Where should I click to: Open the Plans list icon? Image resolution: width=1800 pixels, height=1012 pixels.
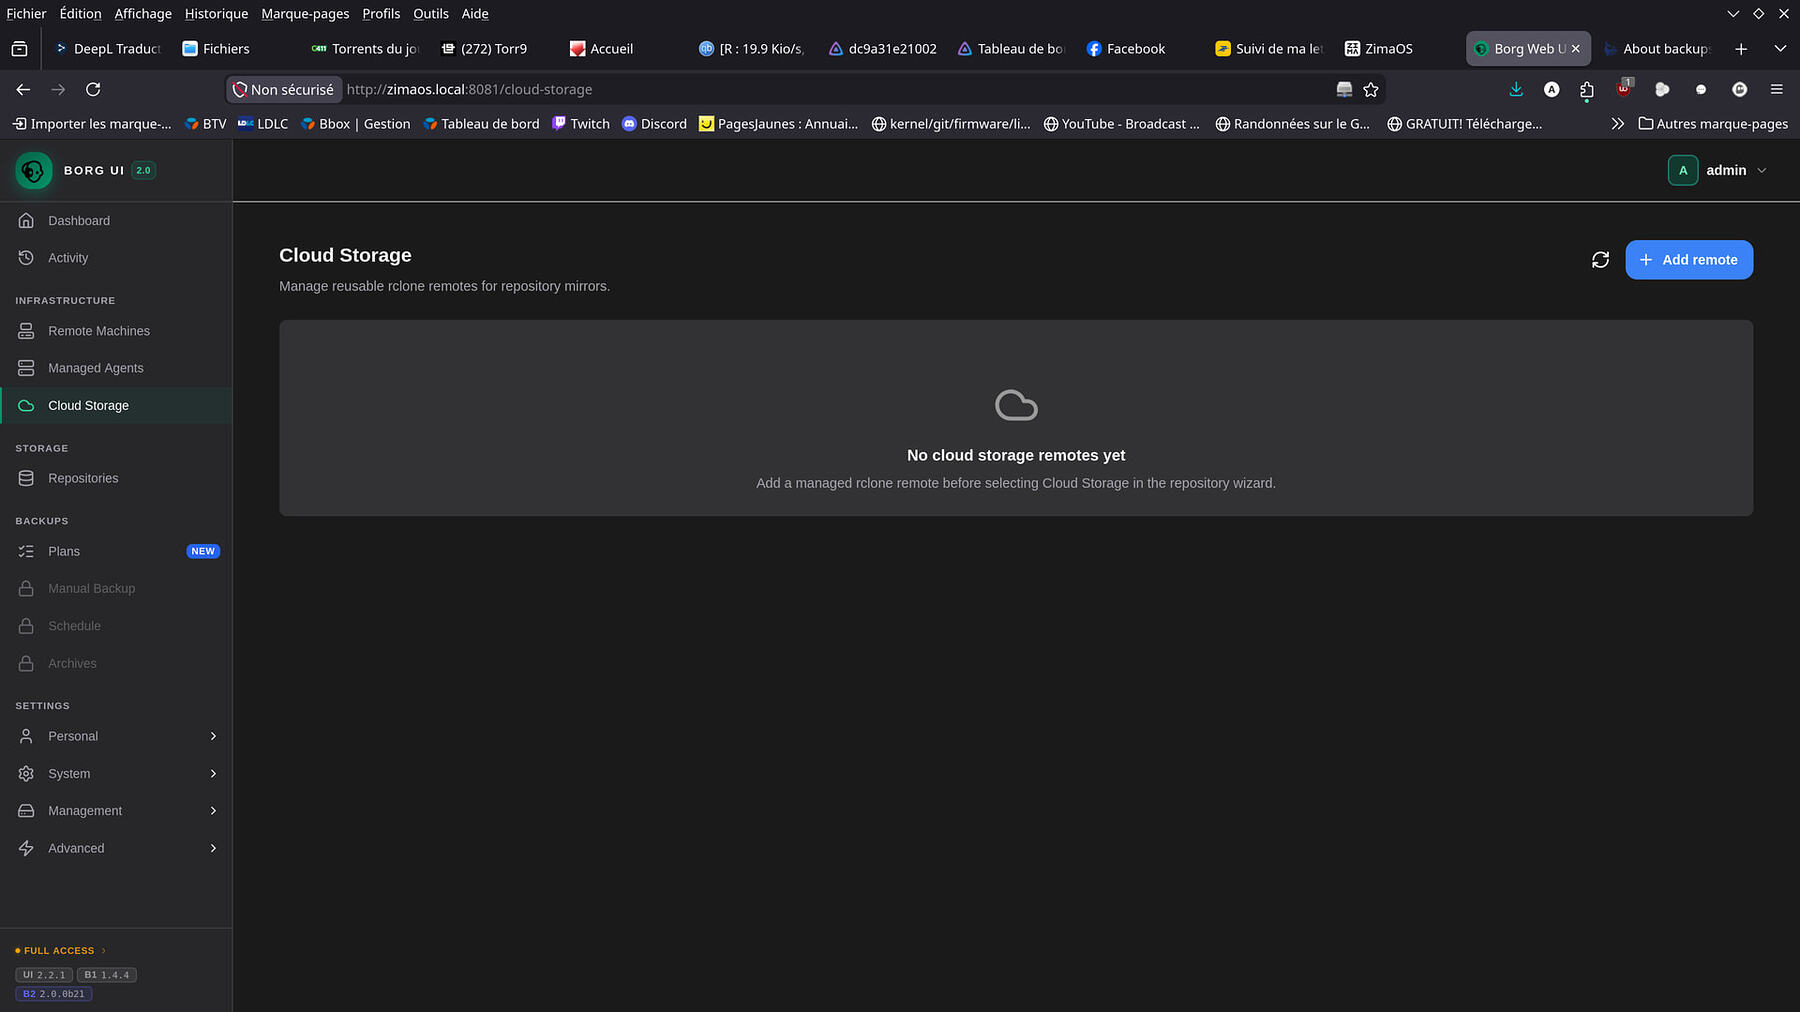(x=26, y=551)
